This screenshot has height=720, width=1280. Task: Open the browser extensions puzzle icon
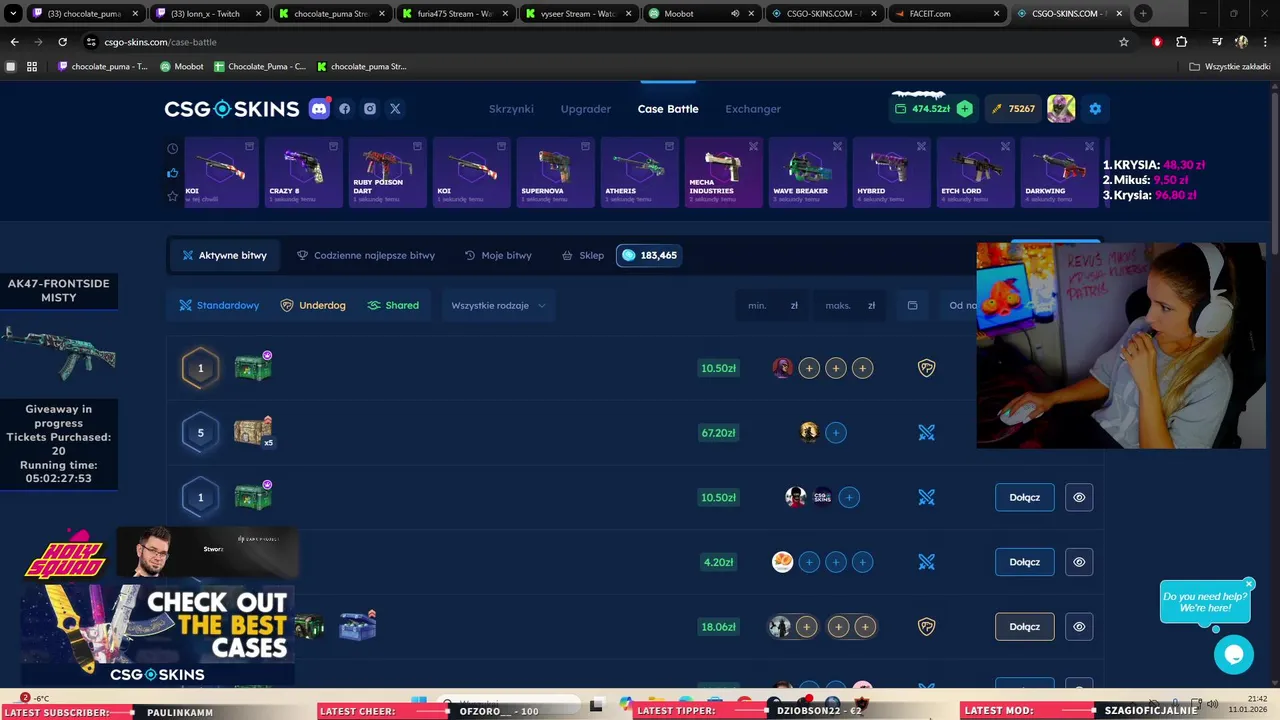click(x=1182, y=42)
